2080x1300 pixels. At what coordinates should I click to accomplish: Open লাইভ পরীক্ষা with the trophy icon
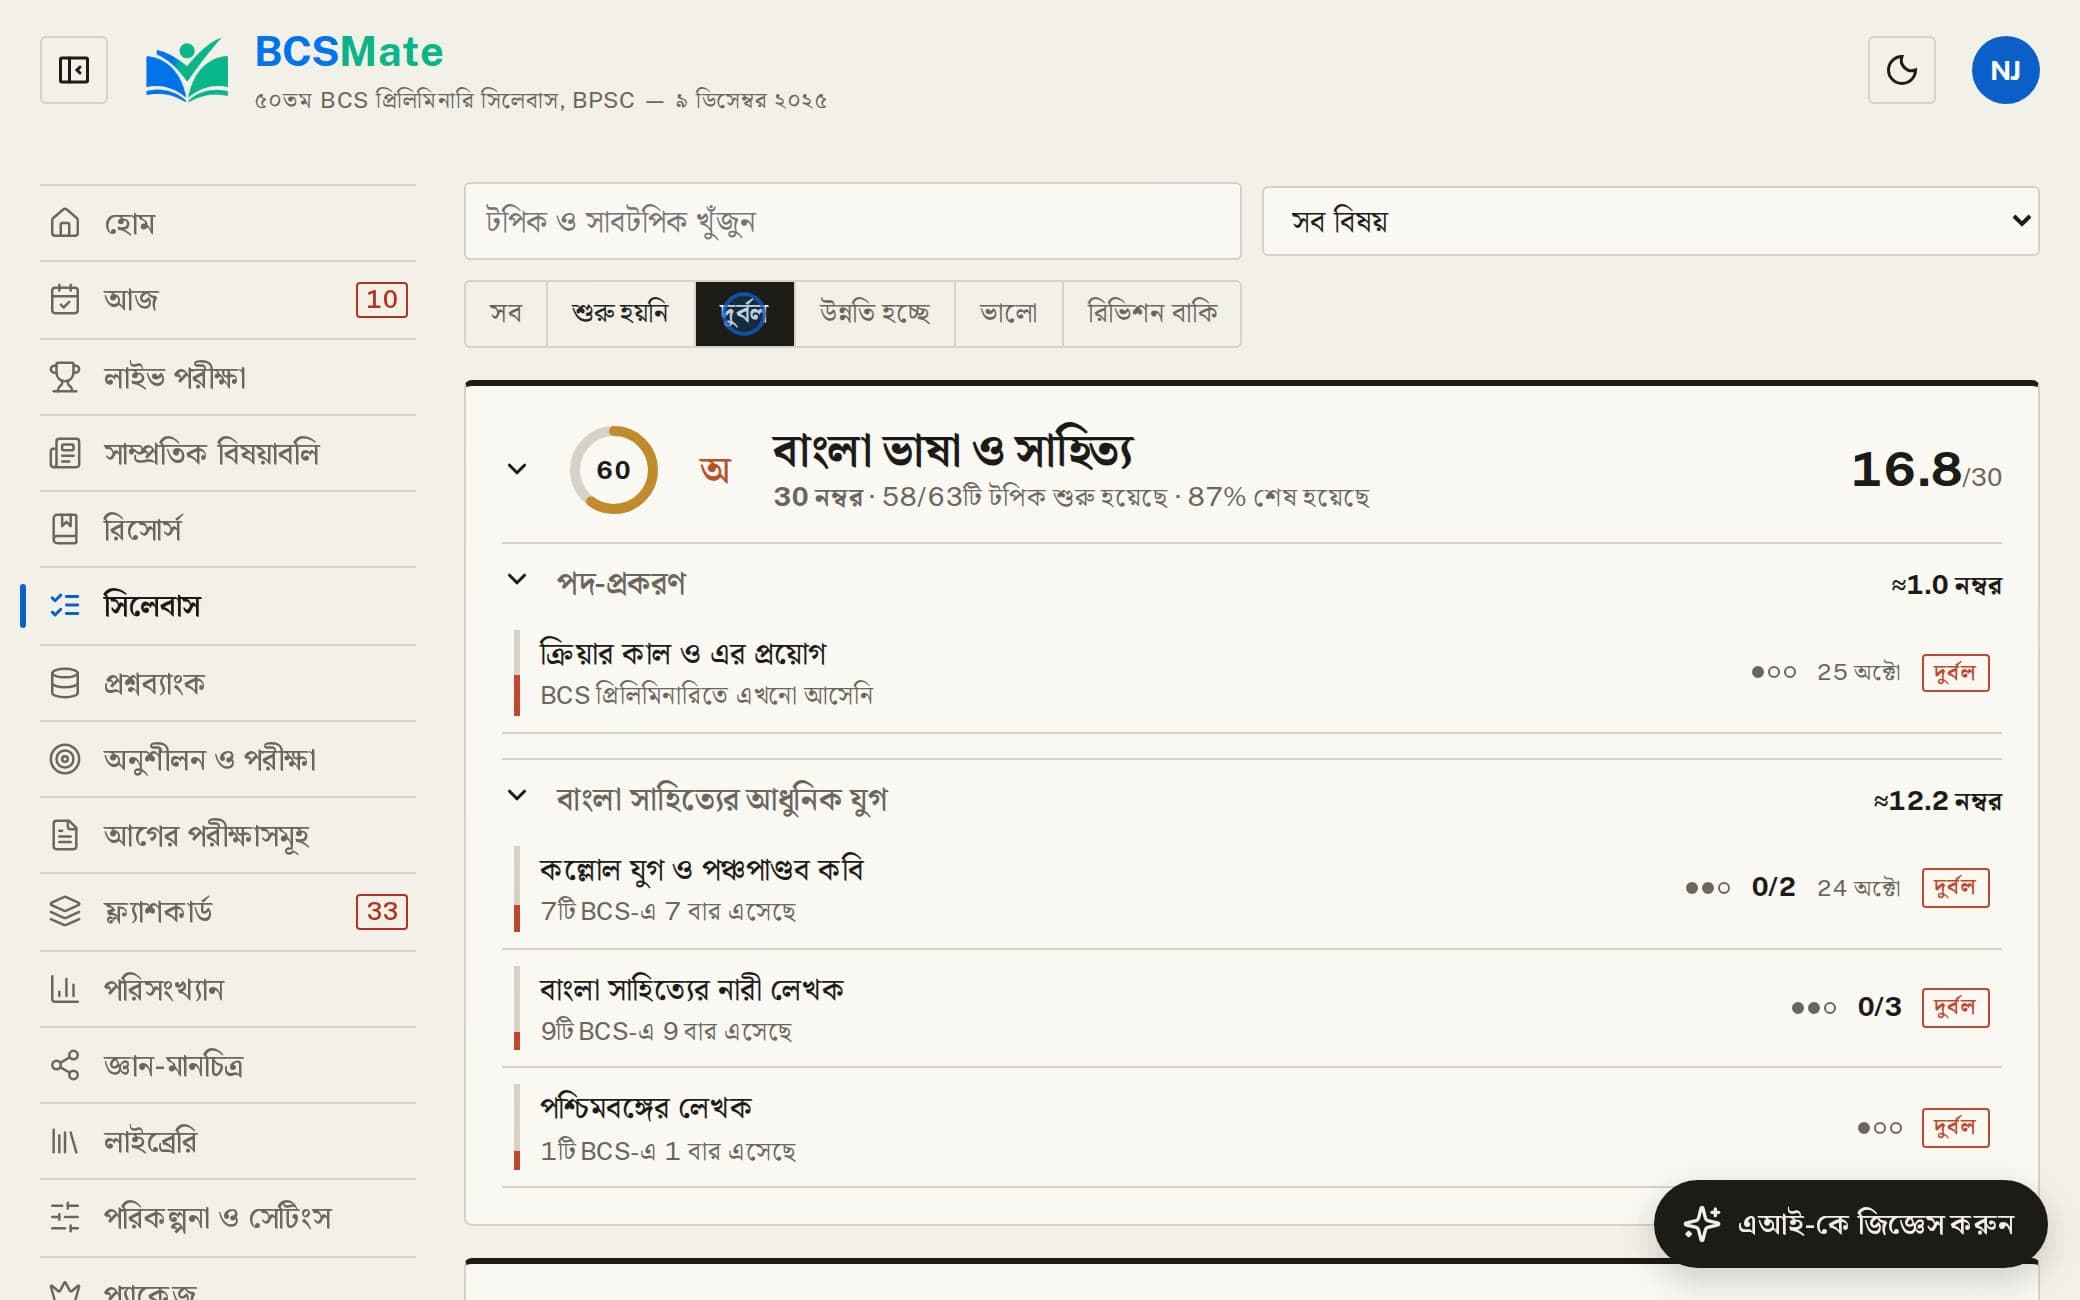[x=228, y=377]
